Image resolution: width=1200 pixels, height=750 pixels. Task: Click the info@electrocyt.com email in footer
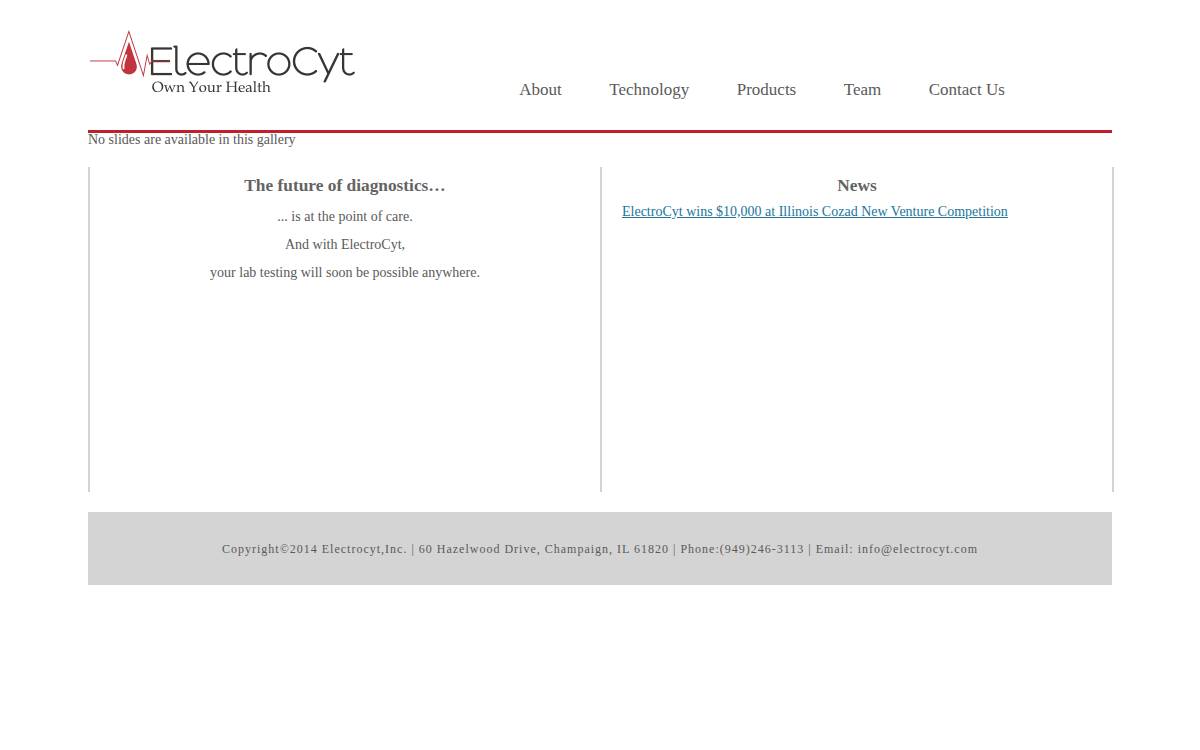tap(917, 549)
